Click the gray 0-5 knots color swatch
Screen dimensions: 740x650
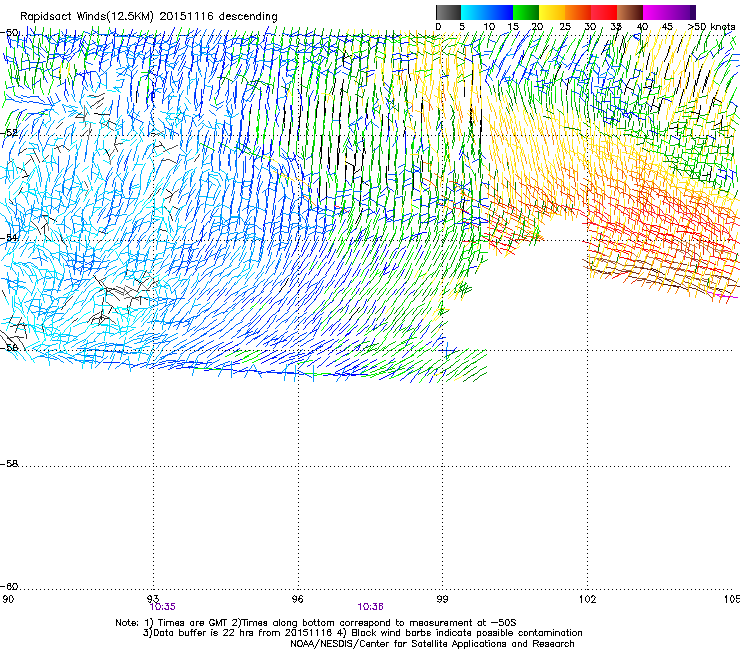(x=448, y=12)
